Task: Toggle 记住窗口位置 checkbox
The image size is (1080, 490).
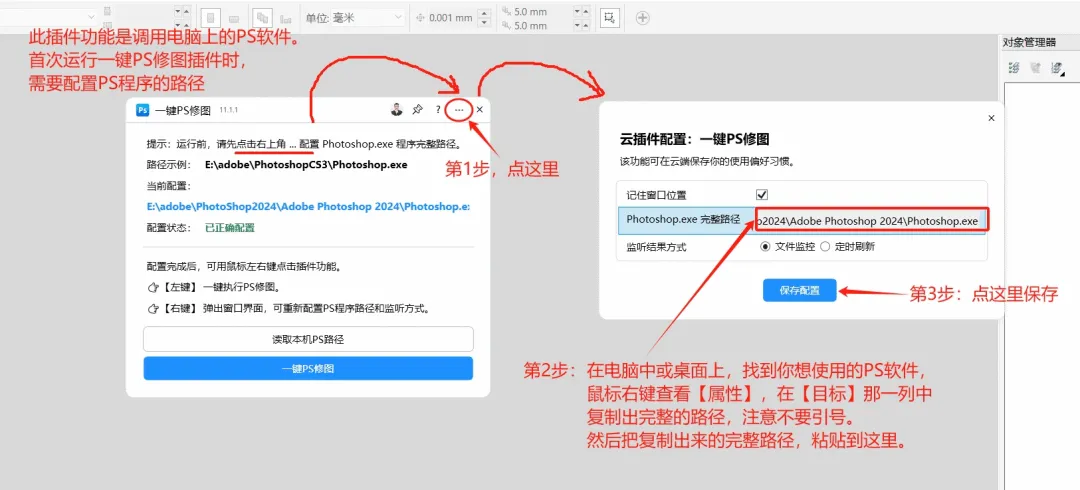Action: tap(762, 195)
